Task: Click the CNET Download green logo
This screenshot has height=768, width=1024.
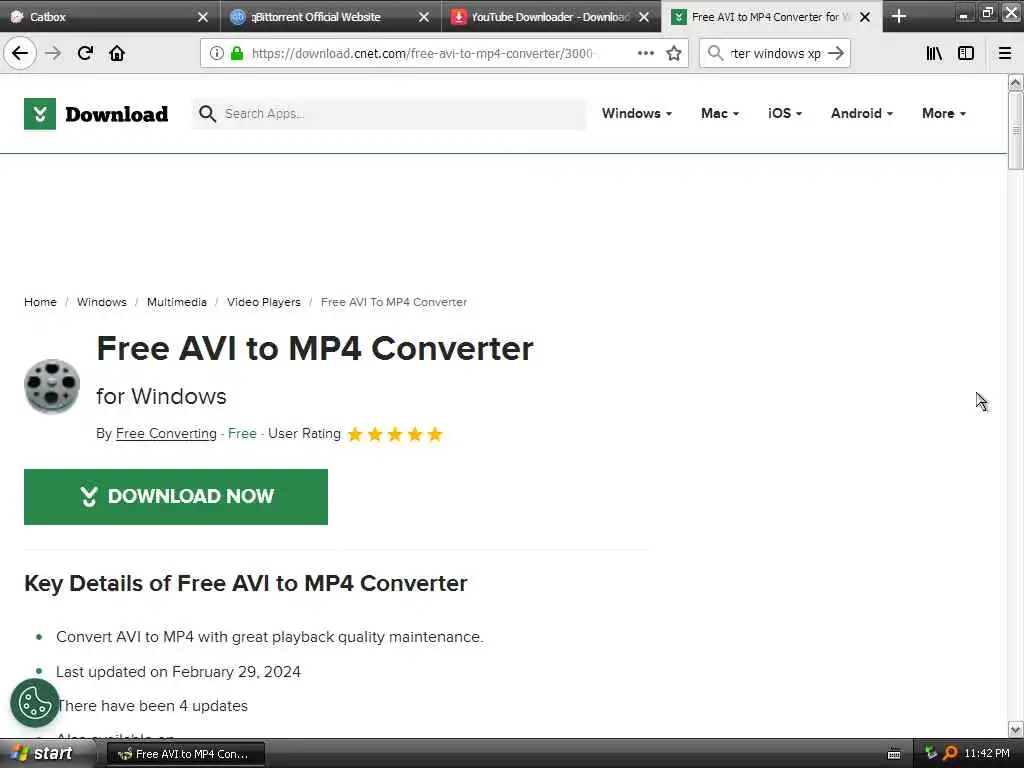Action: point(40,114)
